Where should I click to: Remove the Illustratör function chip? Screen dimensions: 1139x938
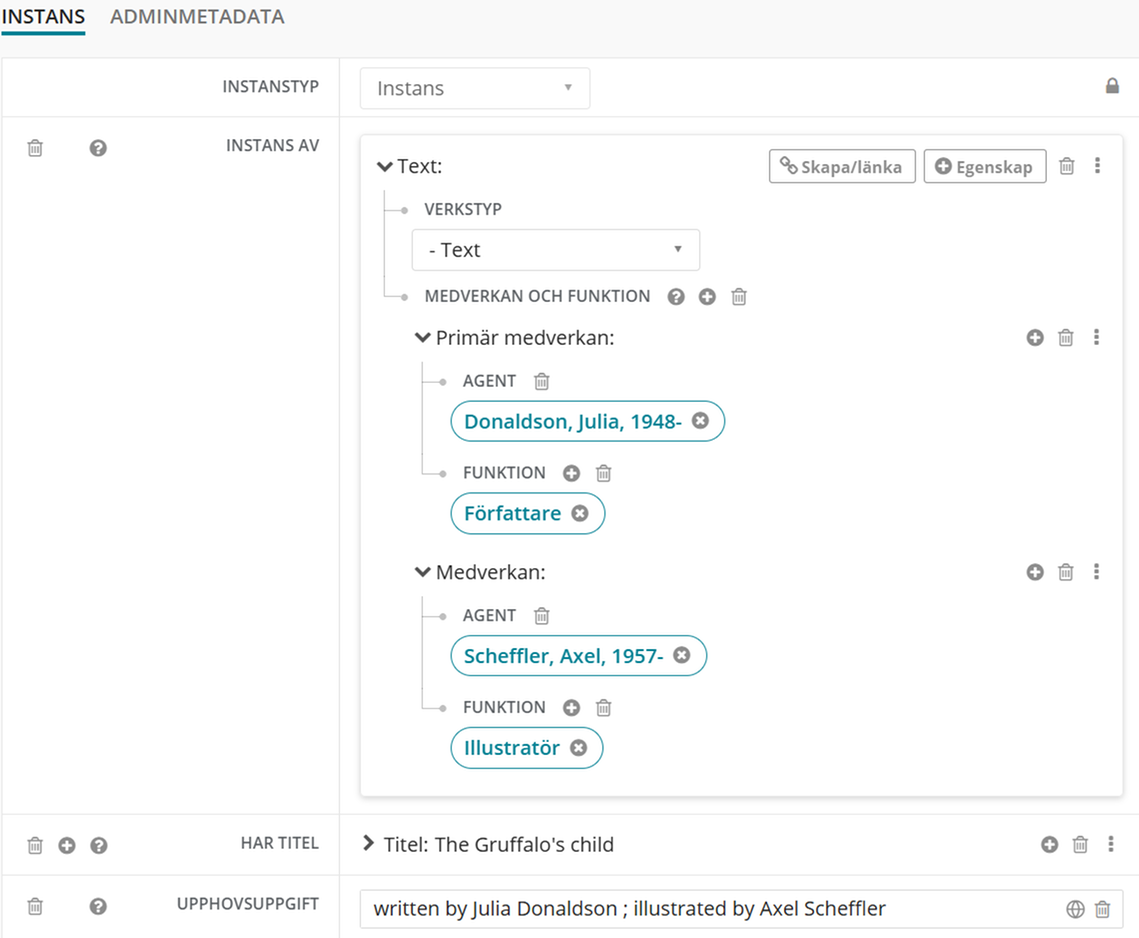coord(578,748)
